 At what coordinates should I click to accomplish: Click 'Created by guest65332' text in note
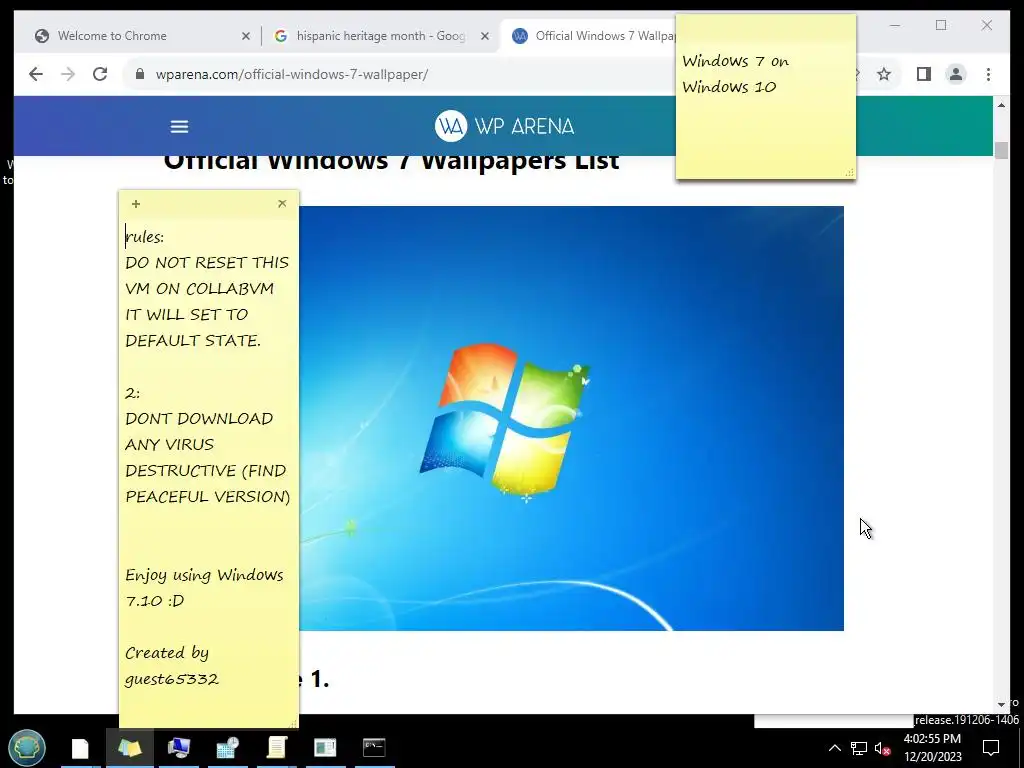pyautogui.click(x=172, y=665)
